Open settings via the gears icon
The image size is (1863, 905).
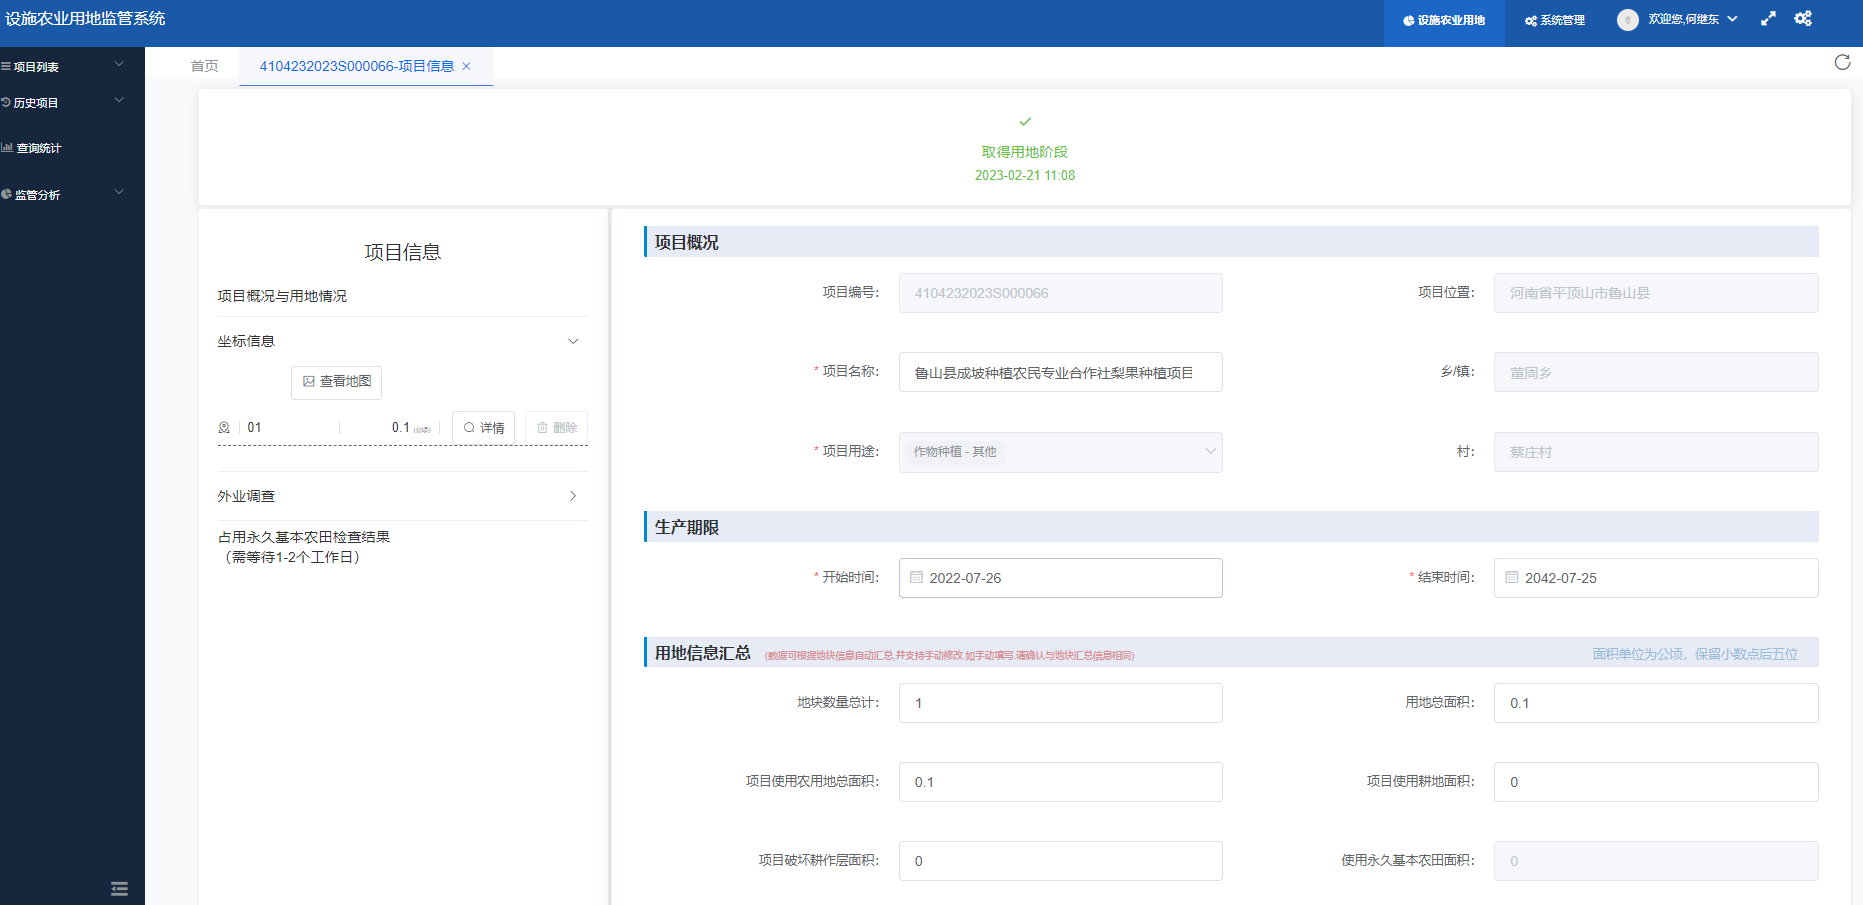tap(1803, 19)
